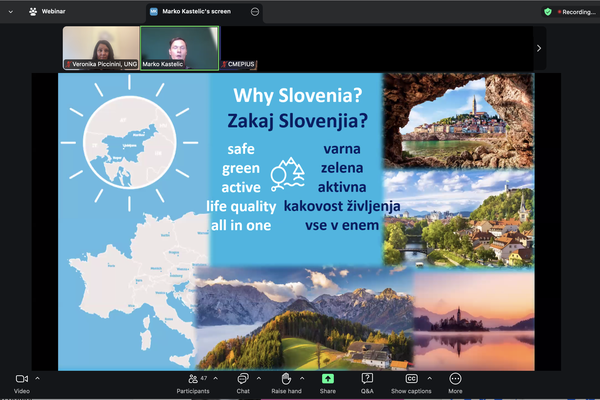The width and height of the screenshot is (600, 400).
Task: Open the Chat panel
Action: point(243,384)
